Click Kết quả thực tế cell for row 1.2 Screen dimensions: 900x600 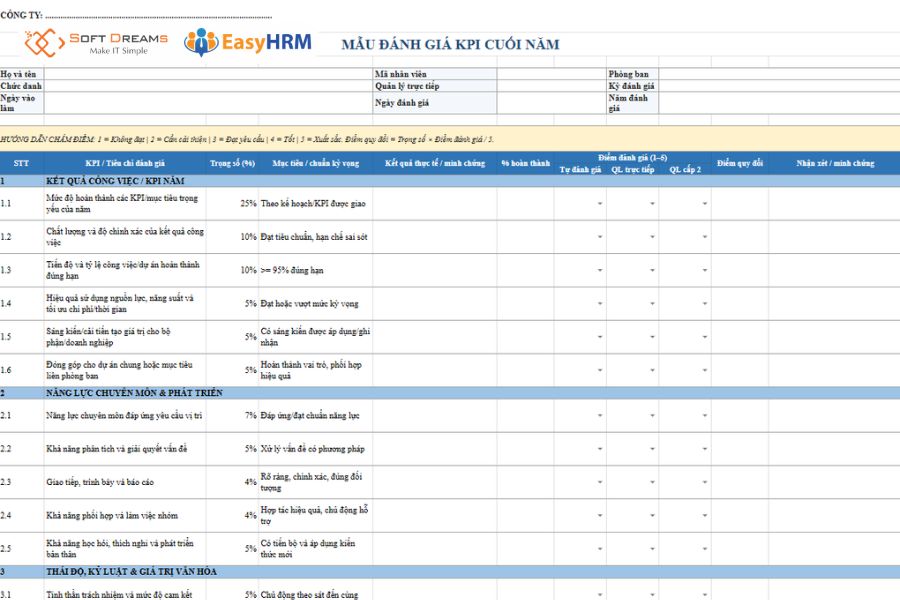pyautogui.click(x=435, y=237)
